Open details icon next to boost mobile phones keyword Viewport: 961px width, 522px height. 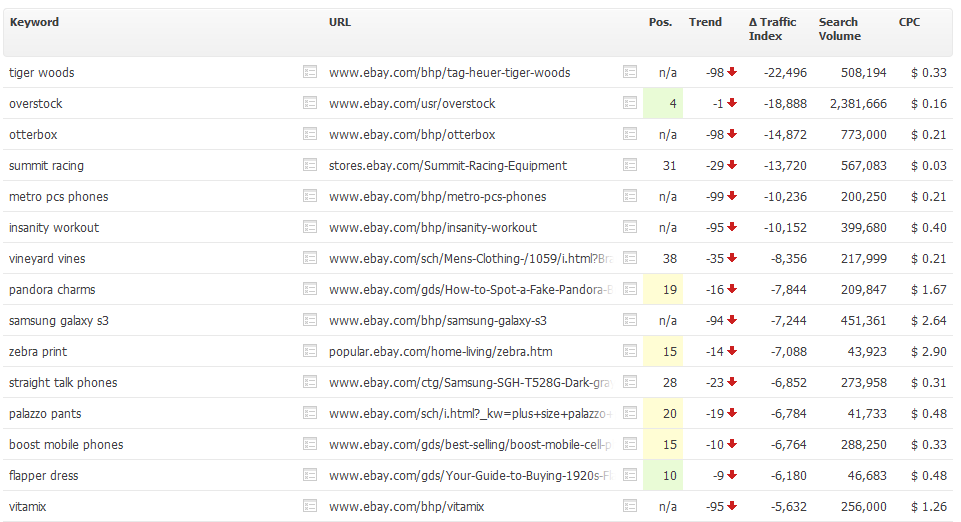[x=310, y=444]
